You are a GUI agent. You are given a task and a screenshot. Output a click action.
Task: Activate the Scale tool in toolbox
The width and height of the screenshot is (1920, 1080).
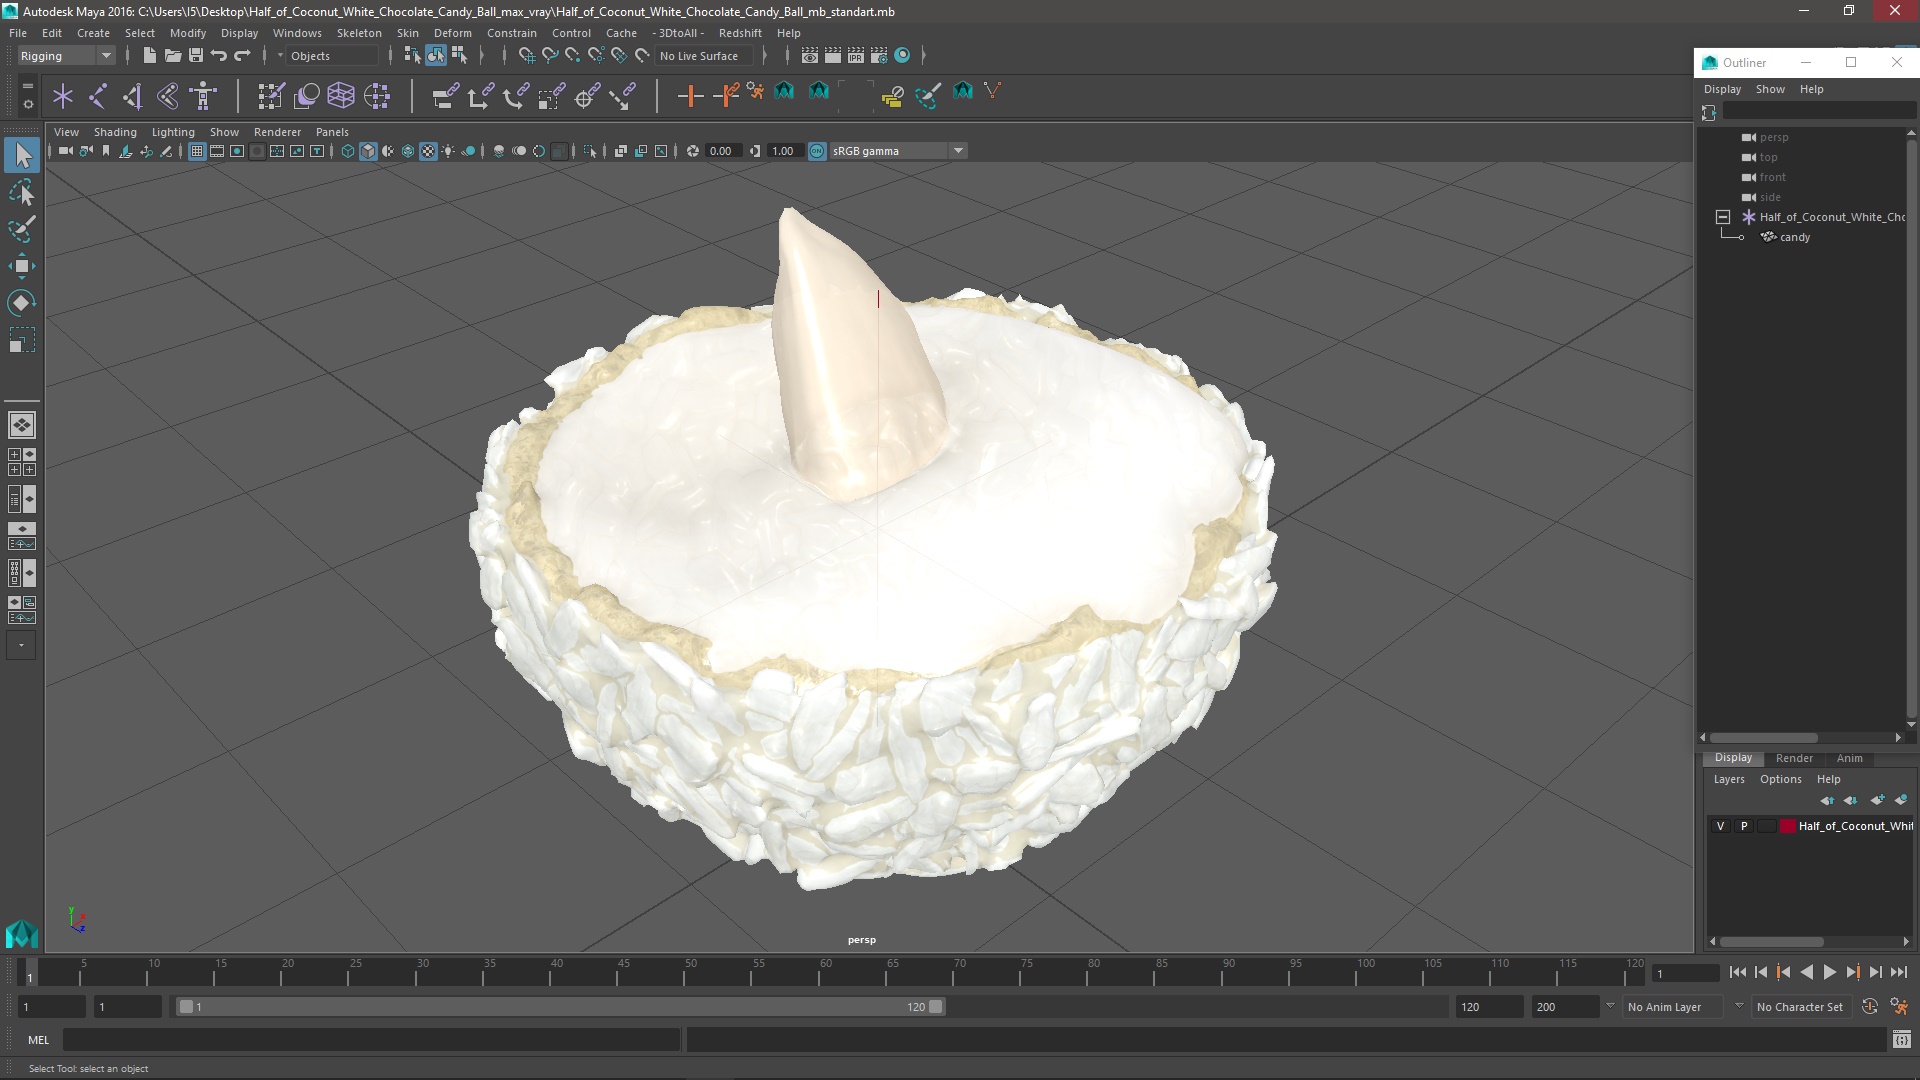coord(22,340)
